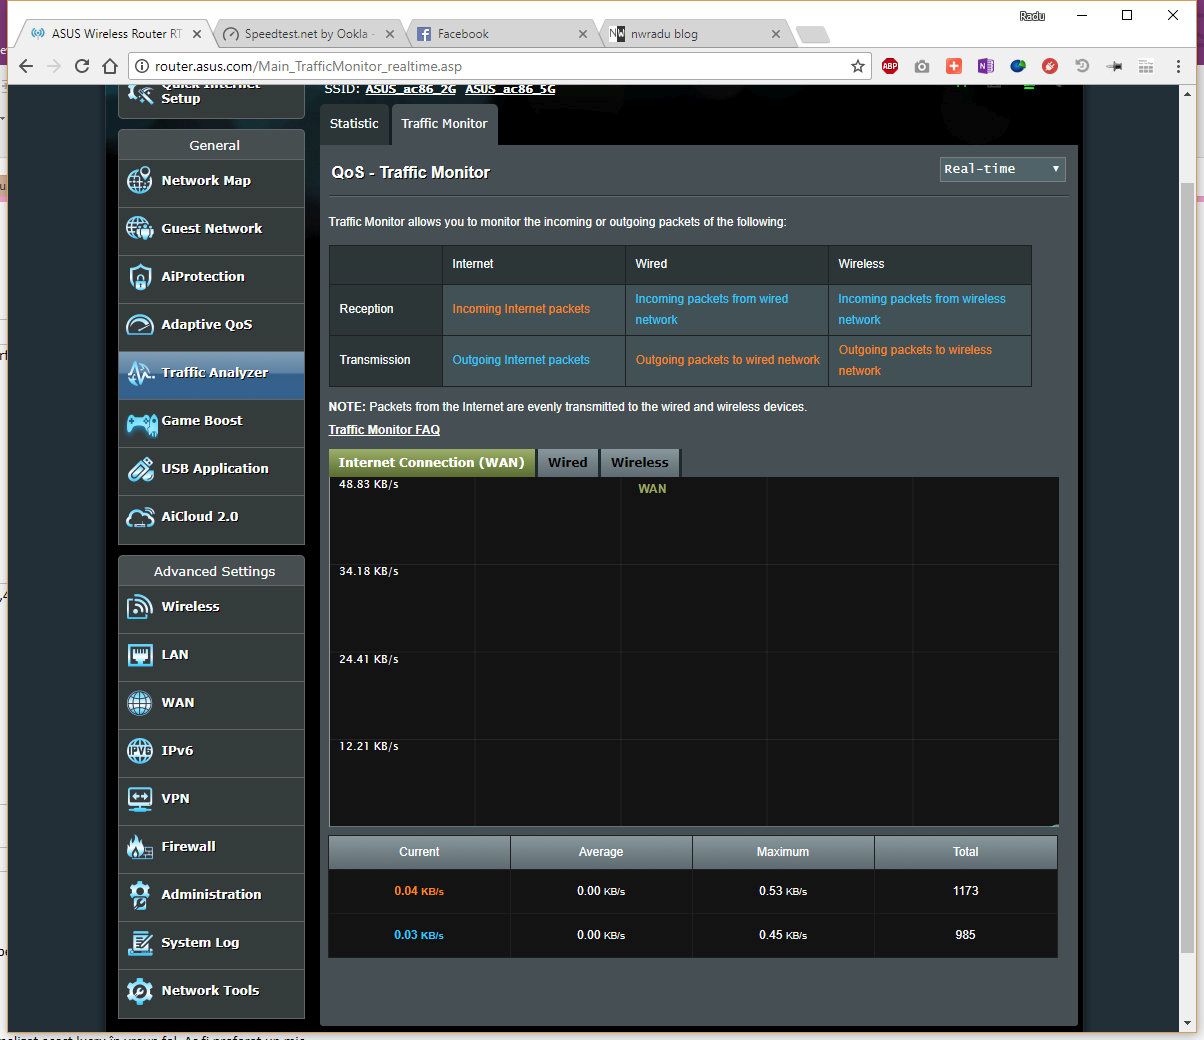Click the address bar URL field
Image resolution: width=1204 pixels, height=1040 pixels.
click(x=500, y=66)
